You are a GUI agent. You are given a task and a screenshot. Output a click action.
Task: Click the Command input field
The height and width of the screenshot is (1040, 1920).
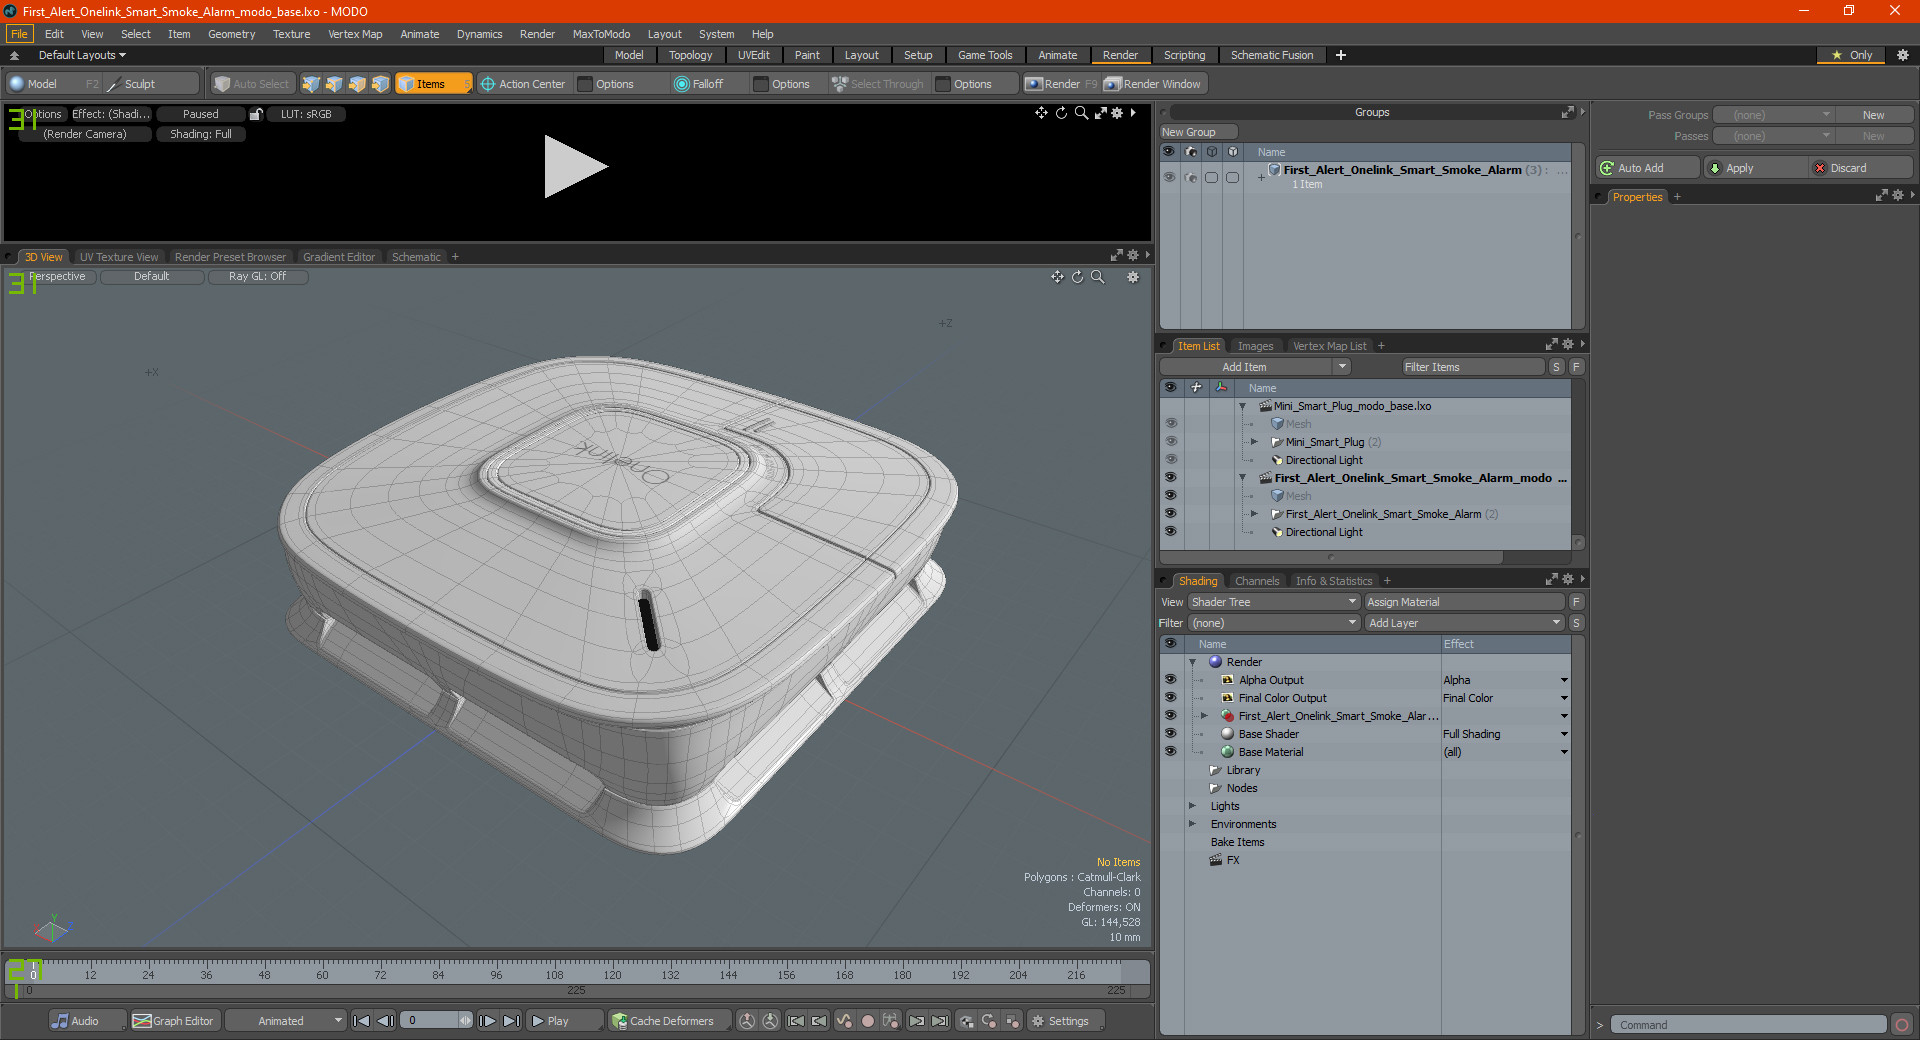[1747, 1025]
